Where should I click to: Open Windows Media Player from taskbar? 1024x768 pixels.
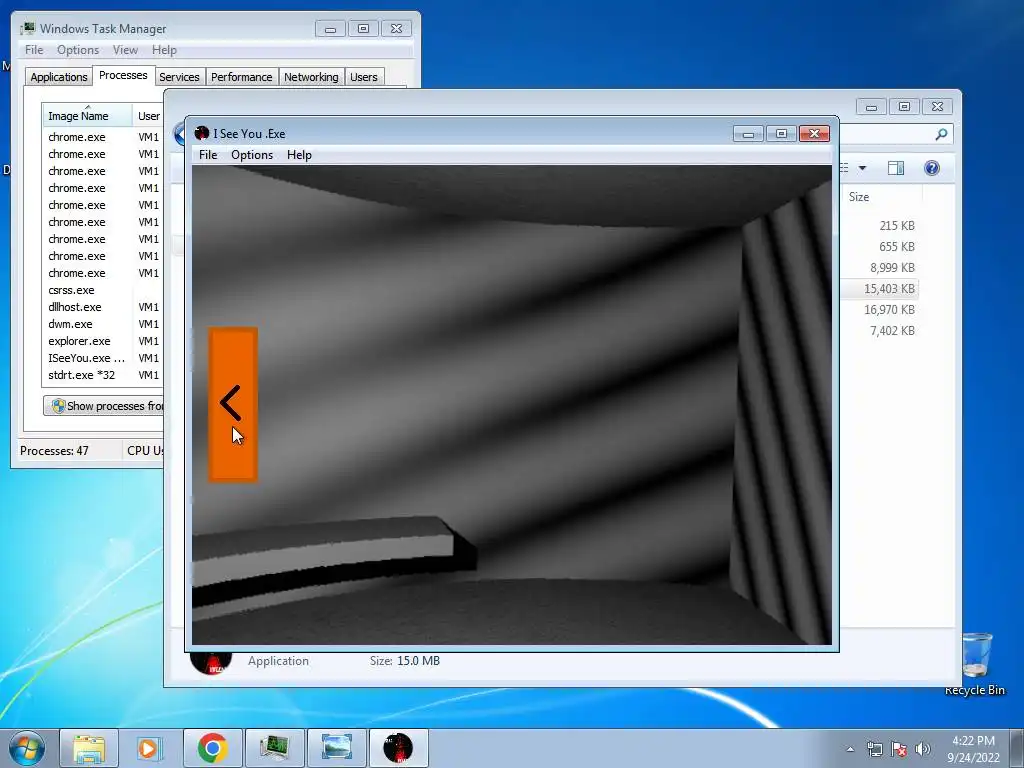pos(149,748)
